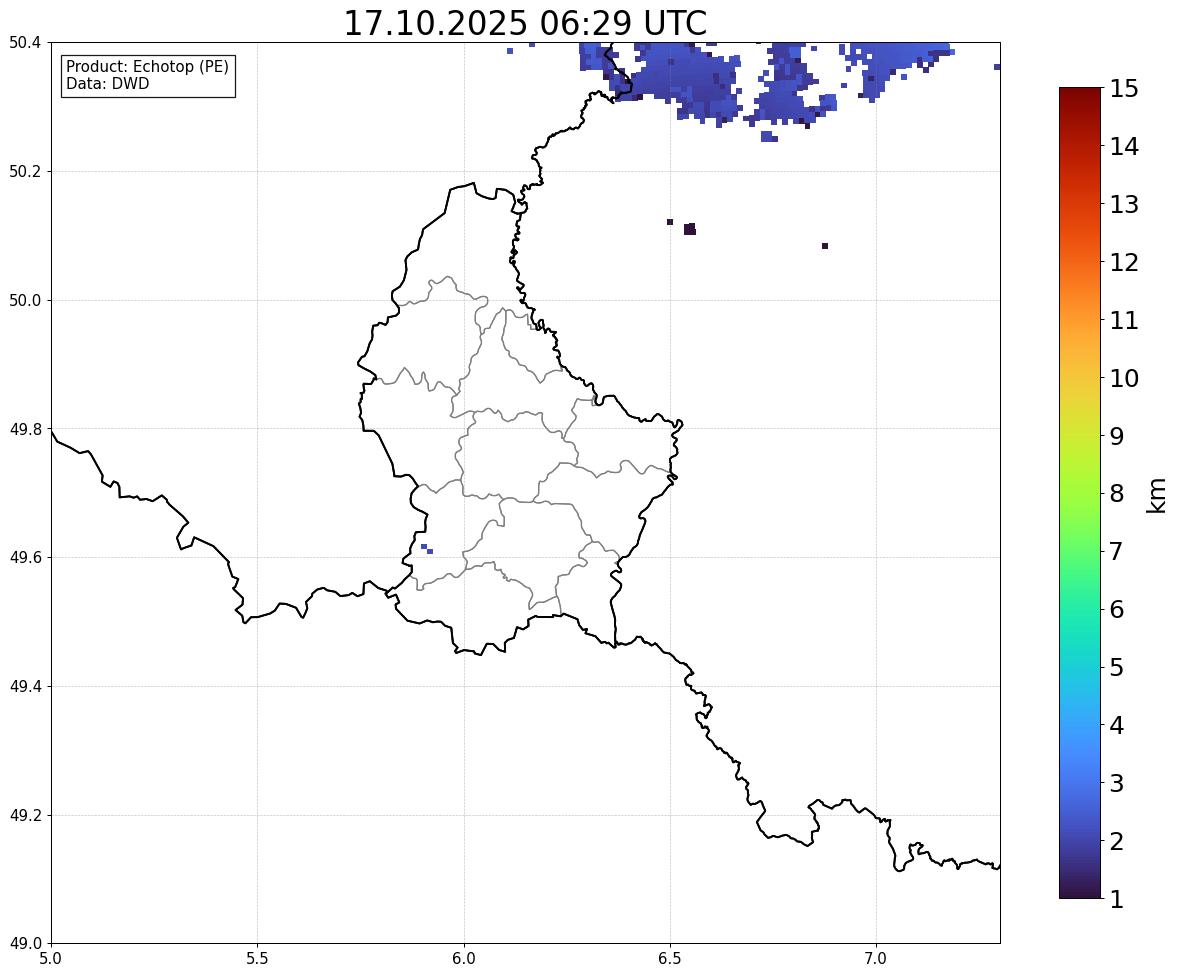1178x976 pixels.
Task: Click latitude axis label 49.4
Action: pyautogui.click(x=25, y=687)
